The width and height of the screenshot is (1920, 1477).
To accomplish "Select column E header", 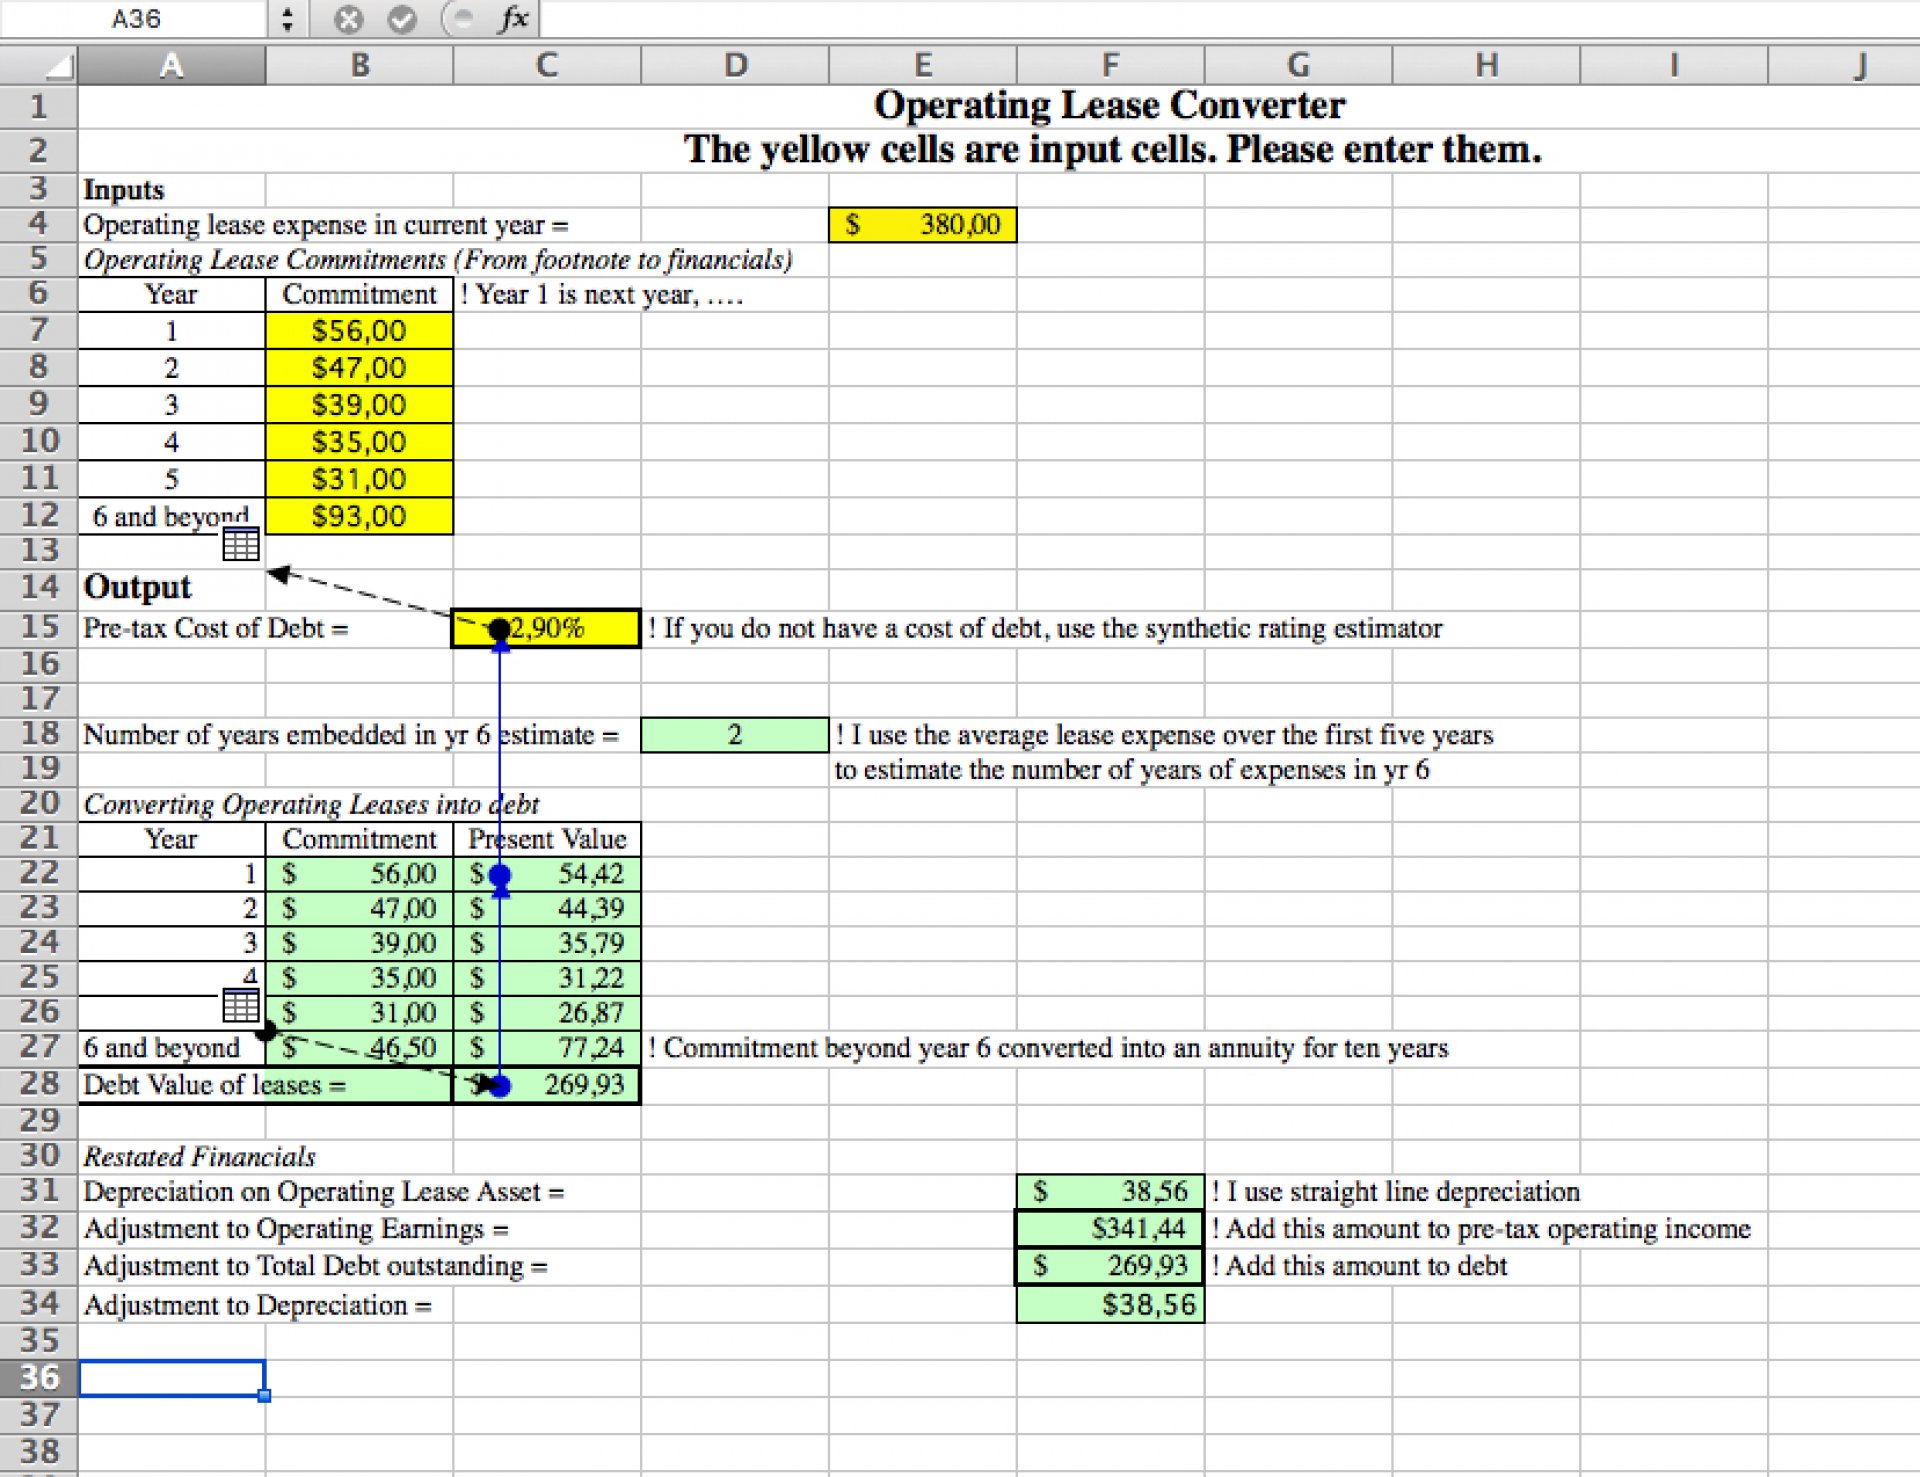I will click(923, 65).
